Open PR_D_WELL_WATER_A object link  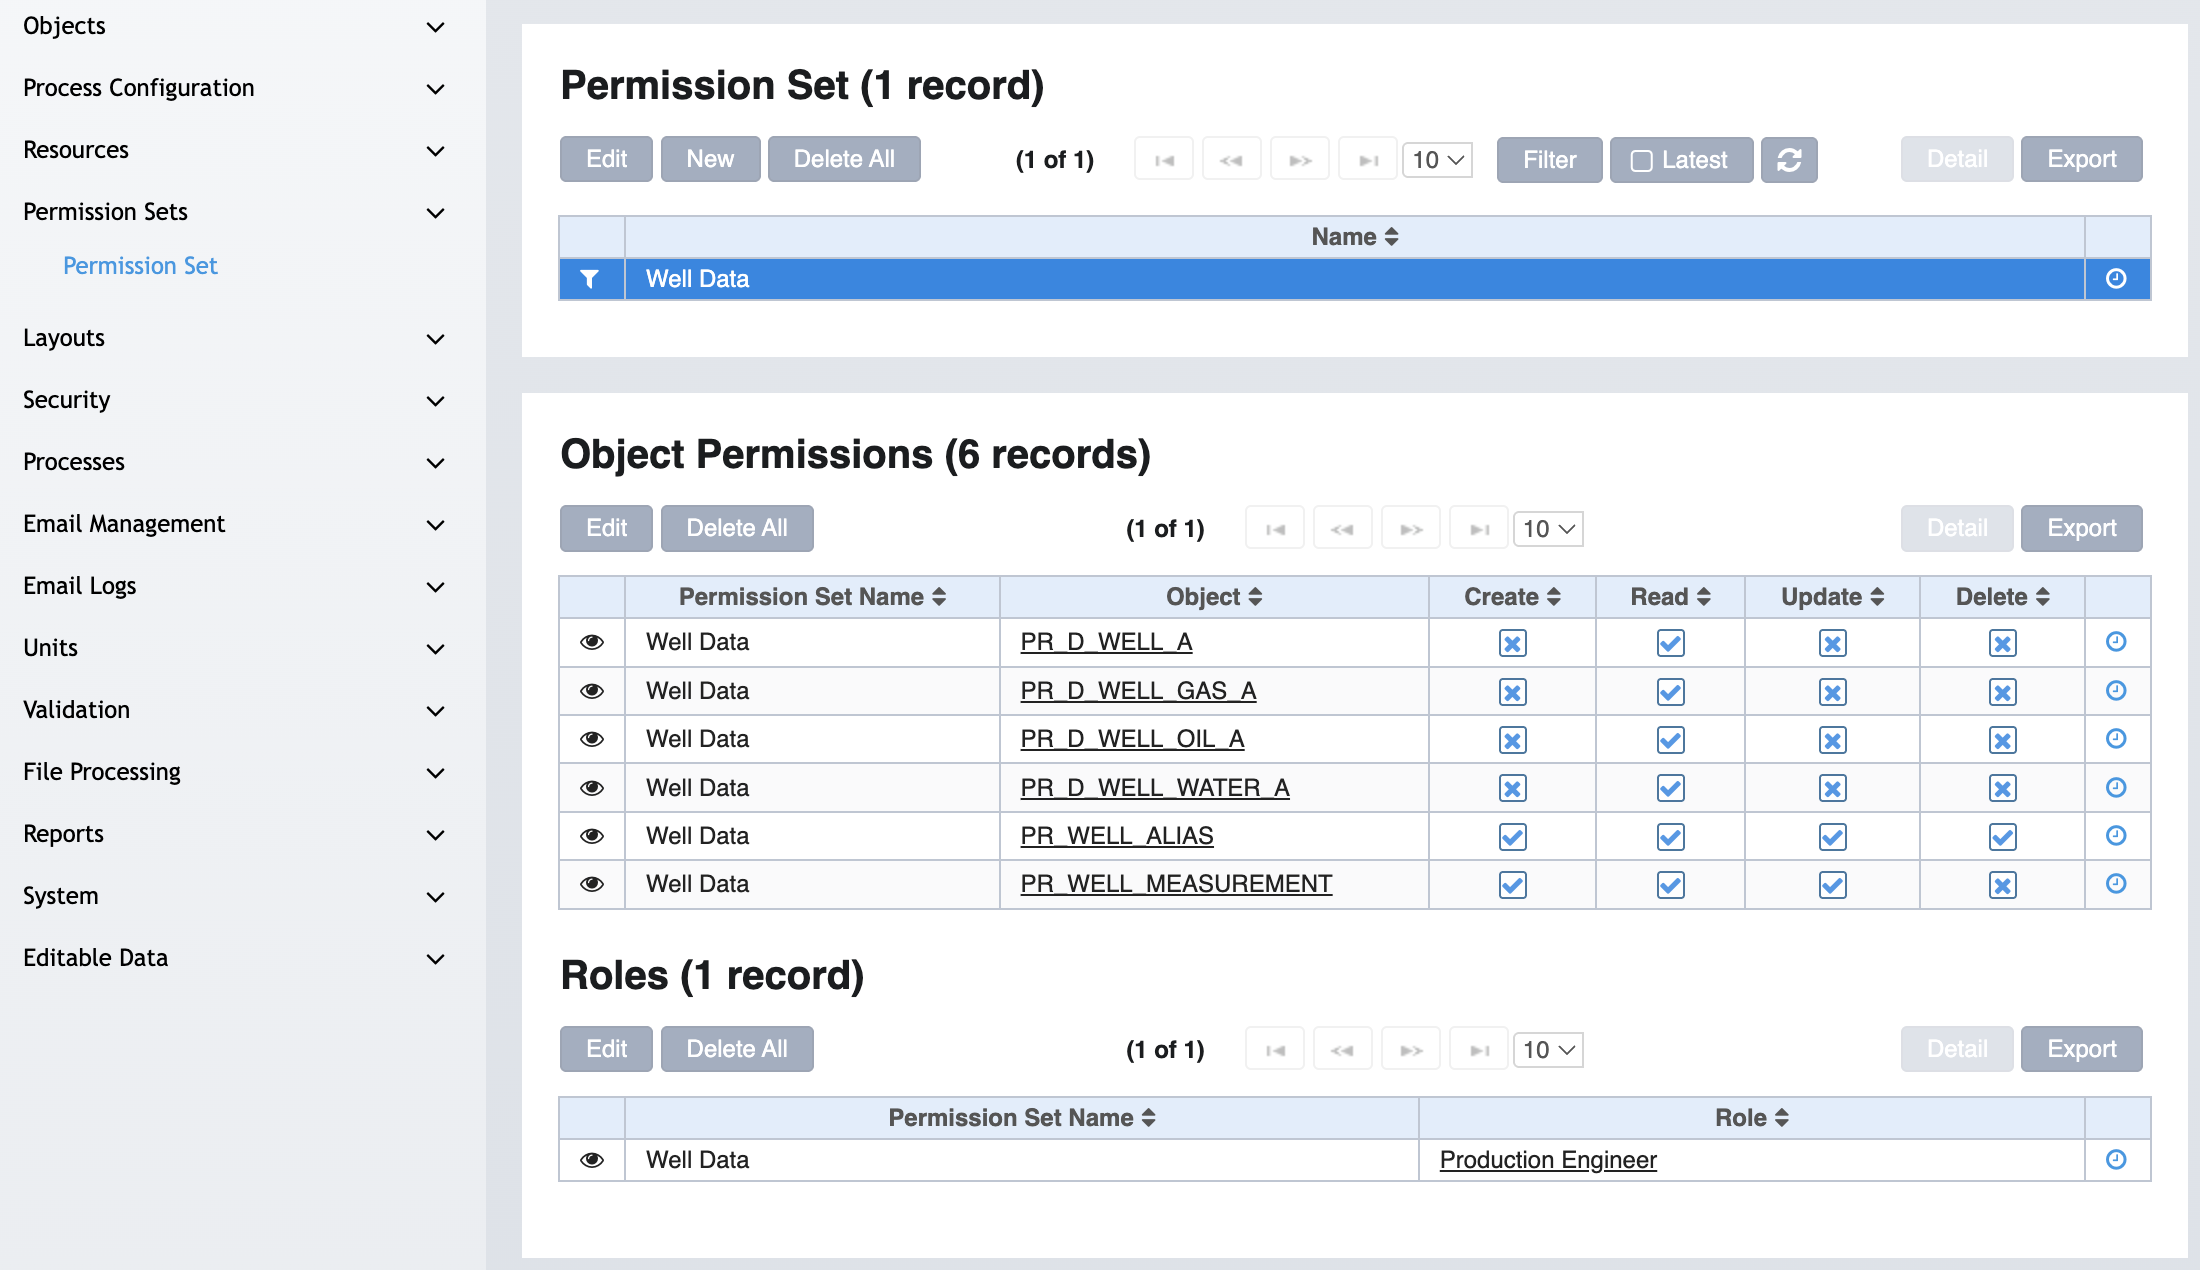click(x=1154, y=788)
